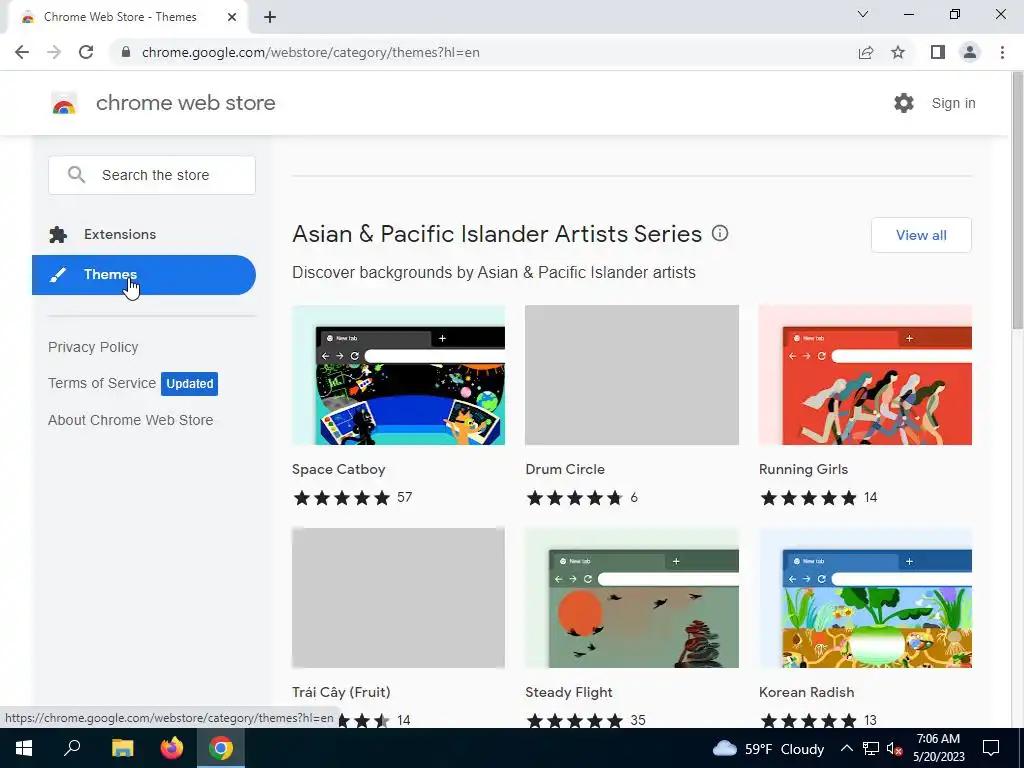Open Windows taskbar search
This screenshot has height=768, width=1024.
[x=72, y=748]
